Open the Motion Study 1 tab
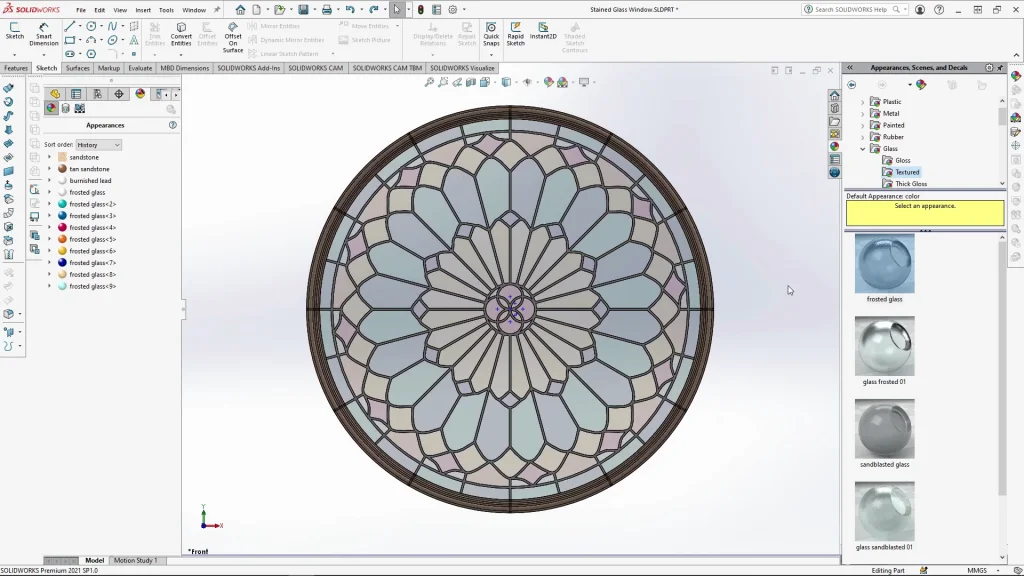This screenshot has width=1024, height=576. coord(134,561)
